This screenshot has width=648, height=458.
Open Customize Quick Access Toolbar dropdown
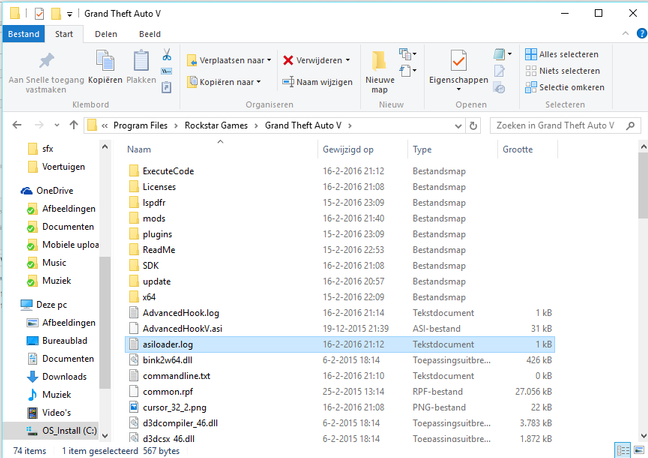click(x=69, y=14)
